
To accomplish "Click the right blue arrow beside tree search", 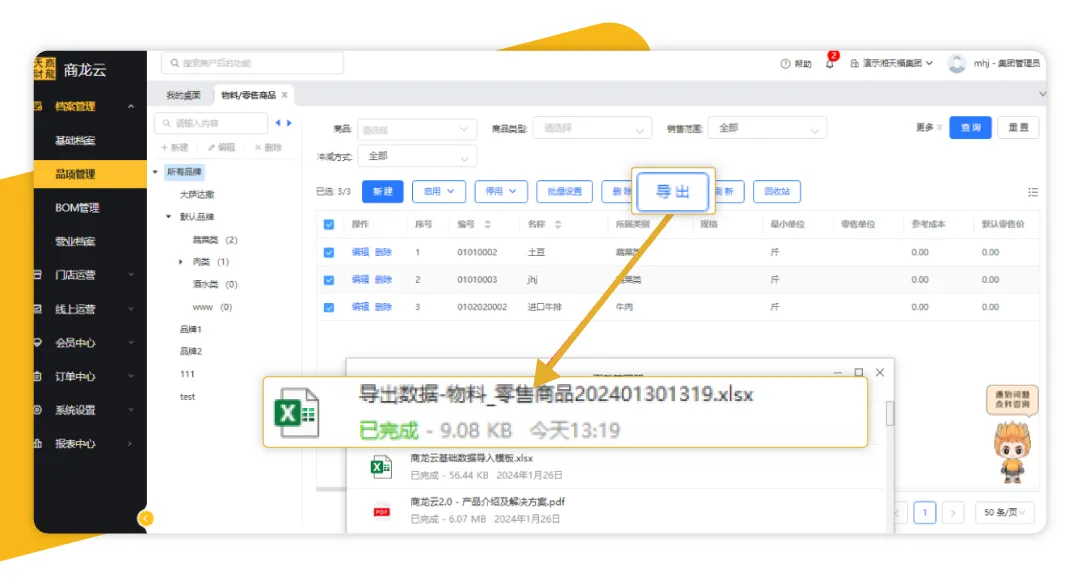I will (x=289, y=123).
